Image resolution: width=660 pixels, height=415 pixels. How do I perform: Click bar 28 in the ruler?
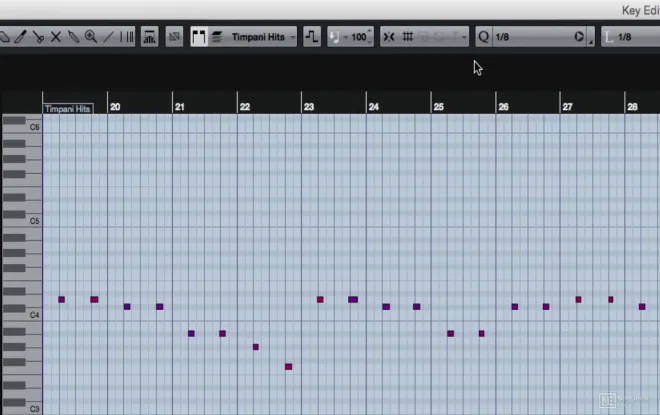tap(632, 107)
